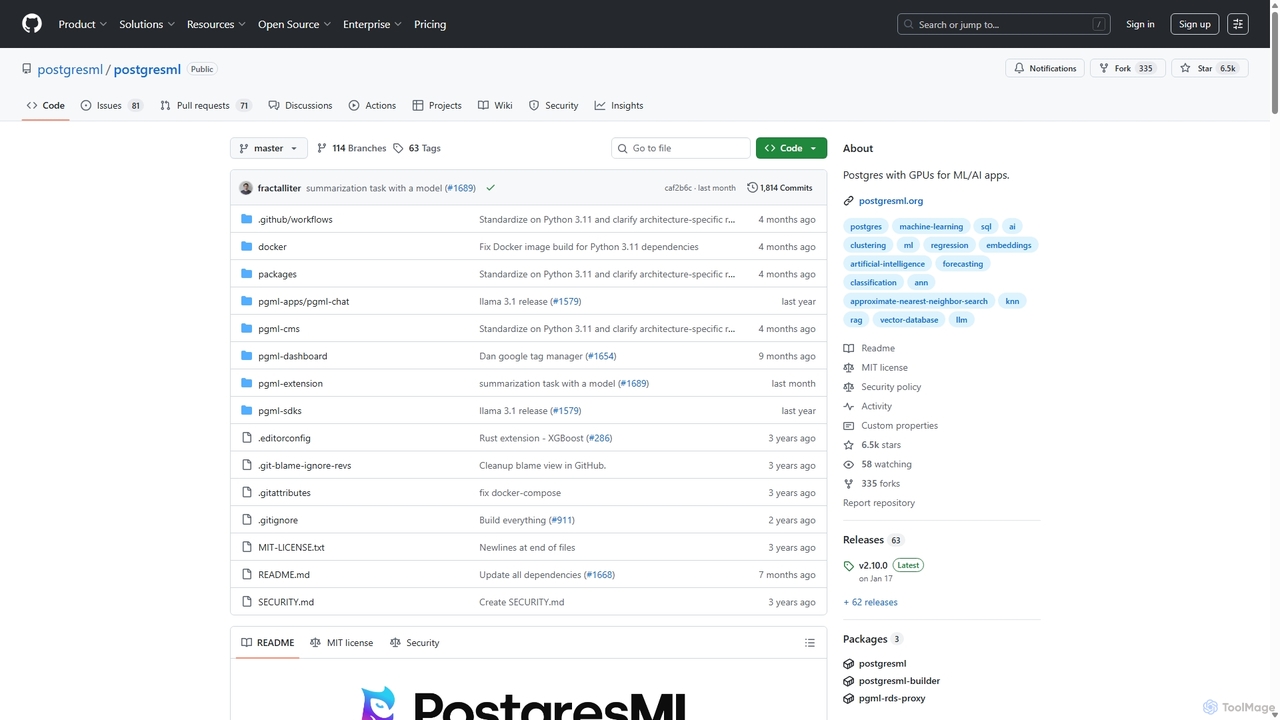Viewport: 1280px width, 720px height.
Task: Click the Notifications bell button
Action: pos(1045,68)
